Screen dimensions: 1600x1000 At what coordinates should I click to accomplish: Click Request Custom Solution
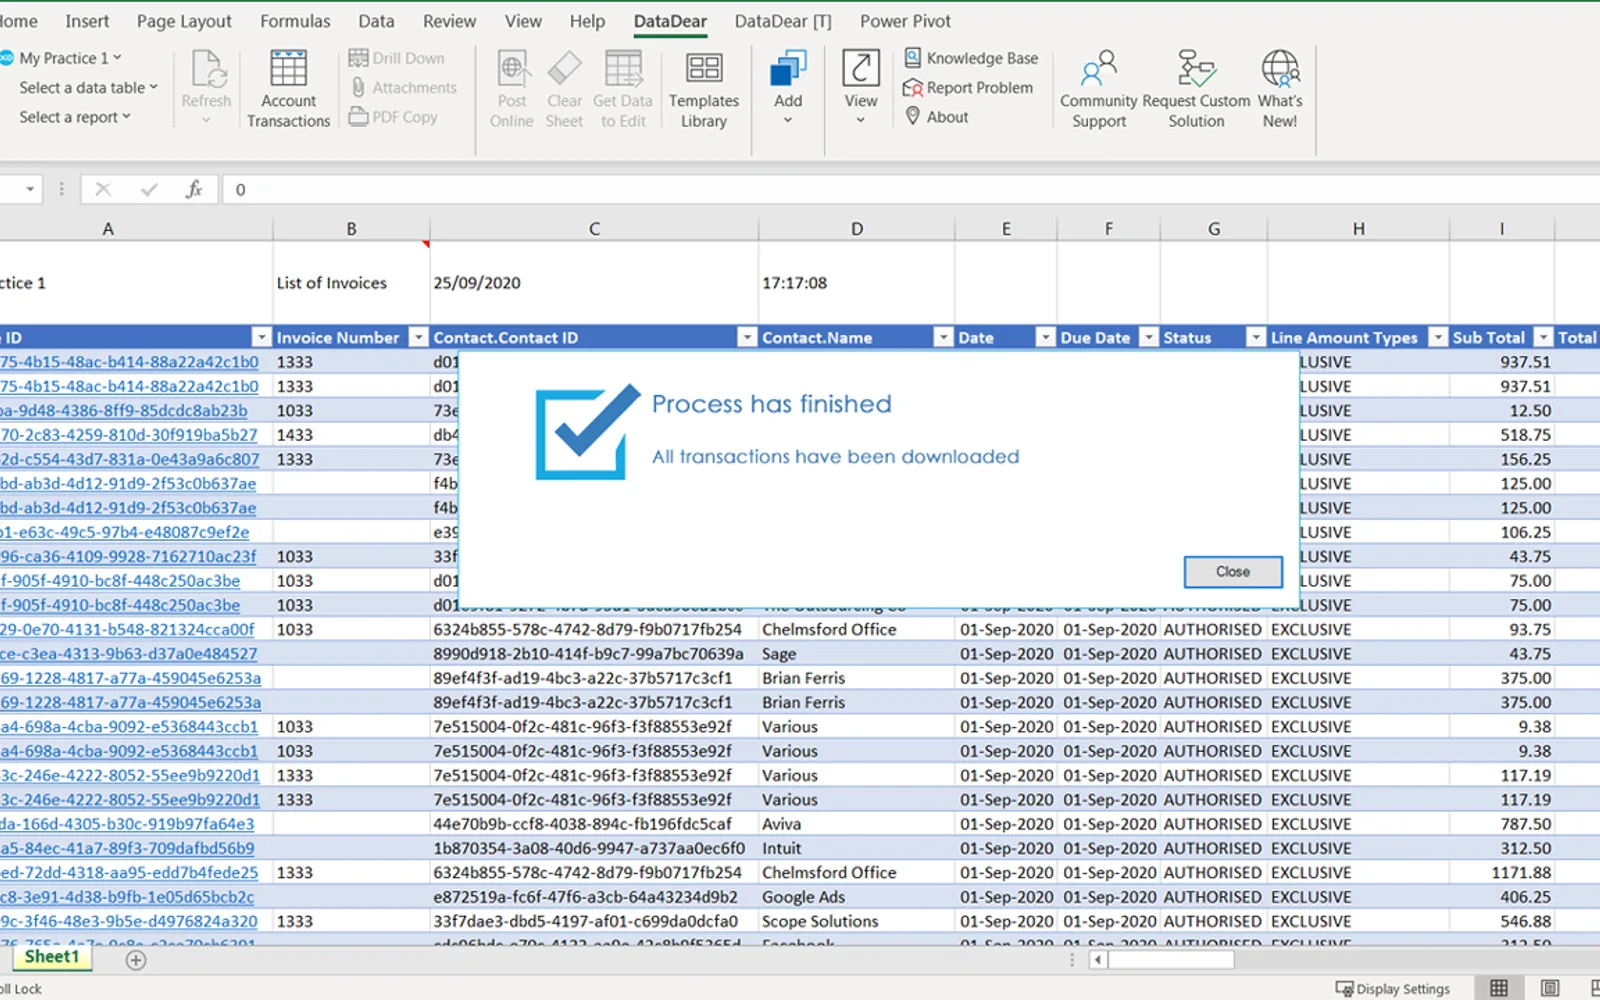1196,89
